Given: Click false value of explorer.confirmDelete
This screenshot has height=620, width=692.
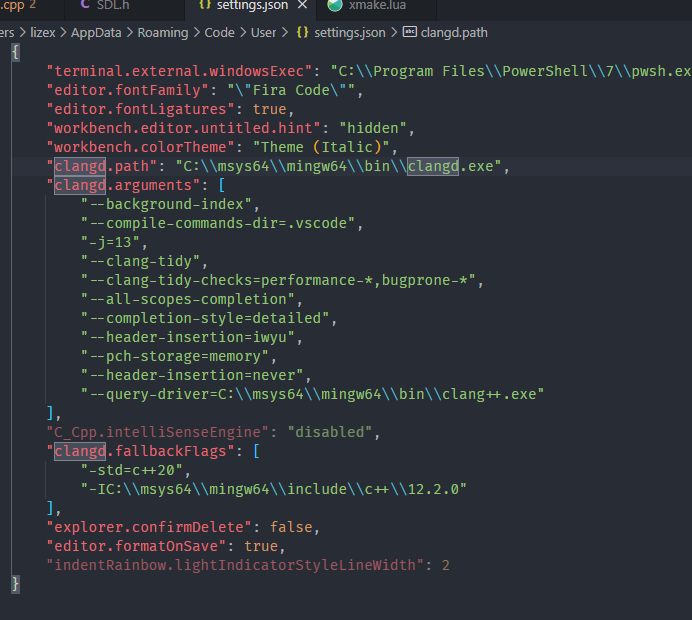Looking at the screenshot, I should tap(291, 526).
